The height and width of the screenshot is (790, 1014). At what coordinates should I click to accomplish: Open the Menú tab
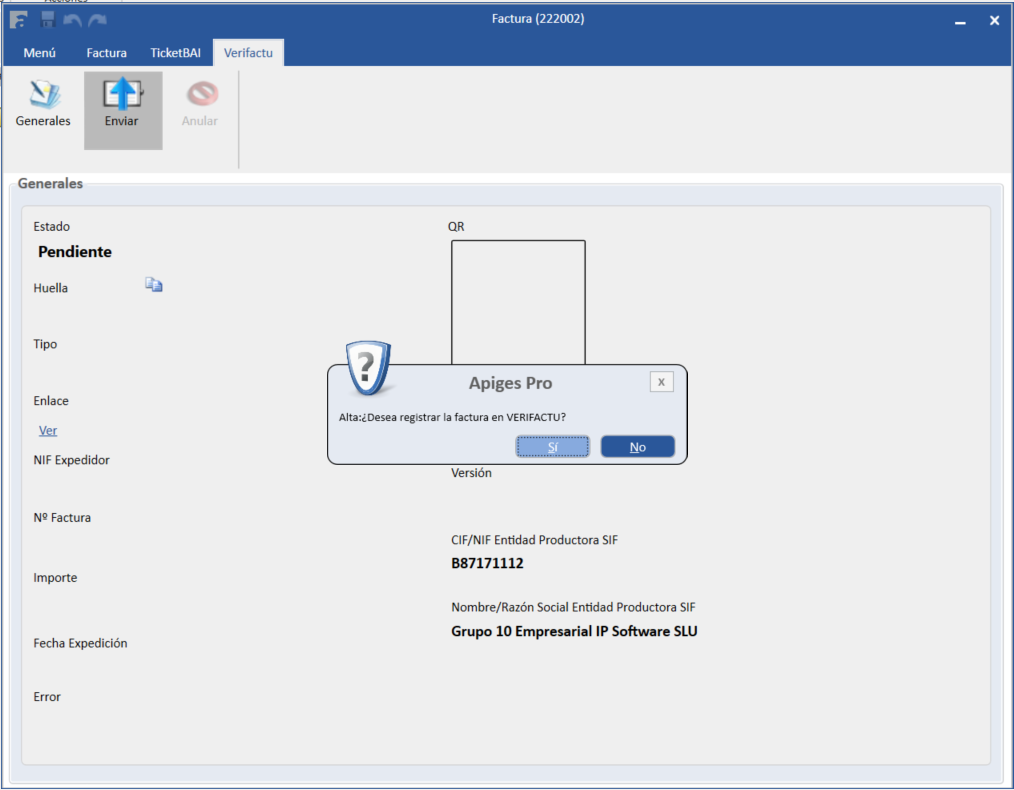pos(39,53)
